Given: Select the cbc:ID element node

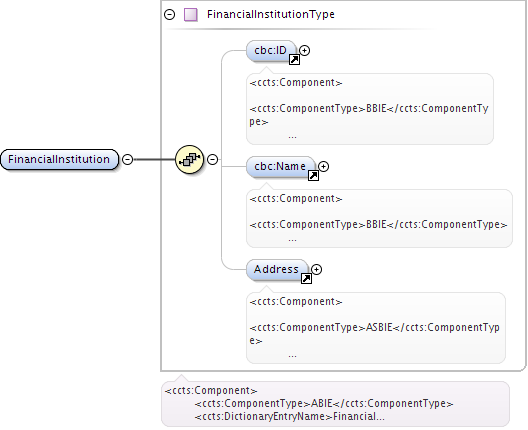Looking at the screenshot, I should coord(271,51).
